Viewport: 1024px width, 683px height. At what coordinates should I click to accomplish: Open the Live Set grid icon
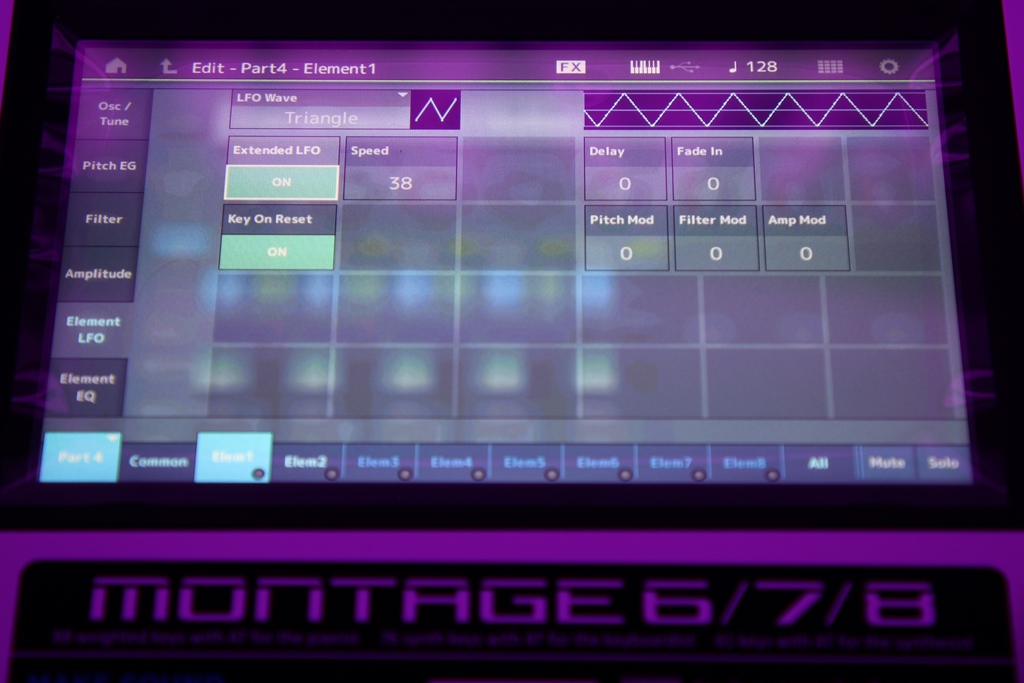click(830, 67)
